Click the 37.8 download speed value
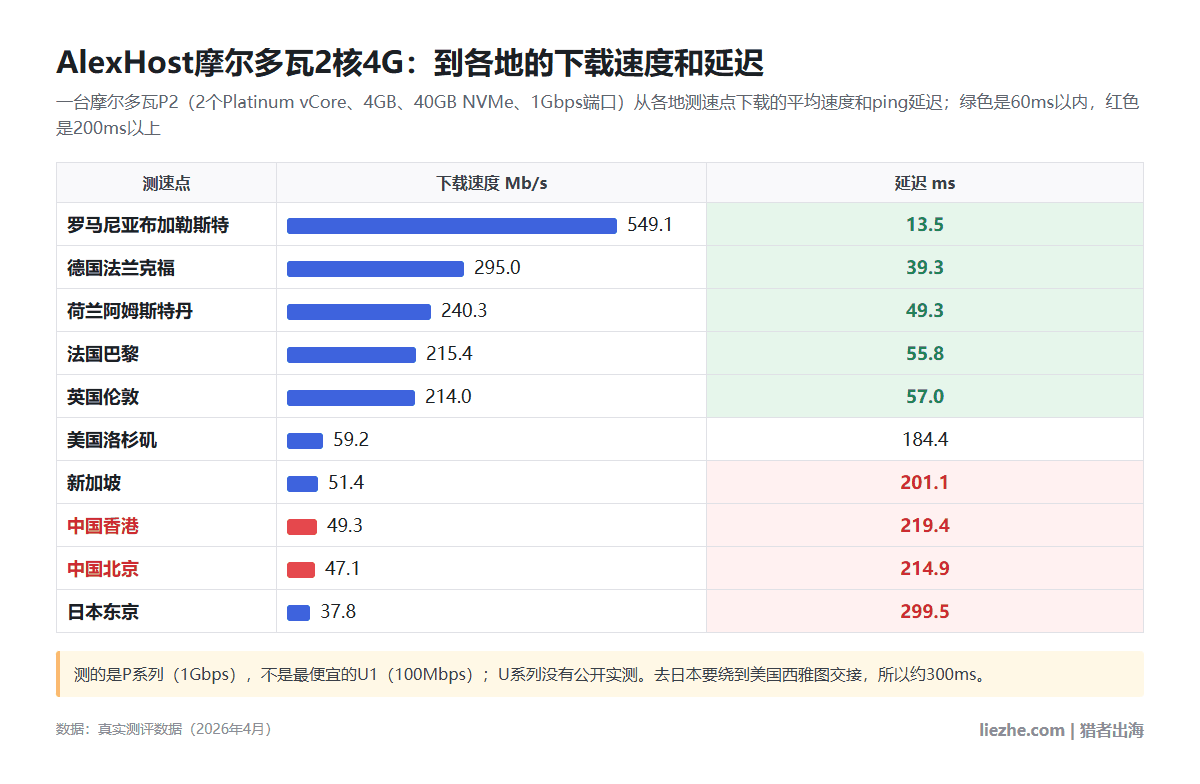Viewport: 1200px width, 784px height. (x=338, y=612)
